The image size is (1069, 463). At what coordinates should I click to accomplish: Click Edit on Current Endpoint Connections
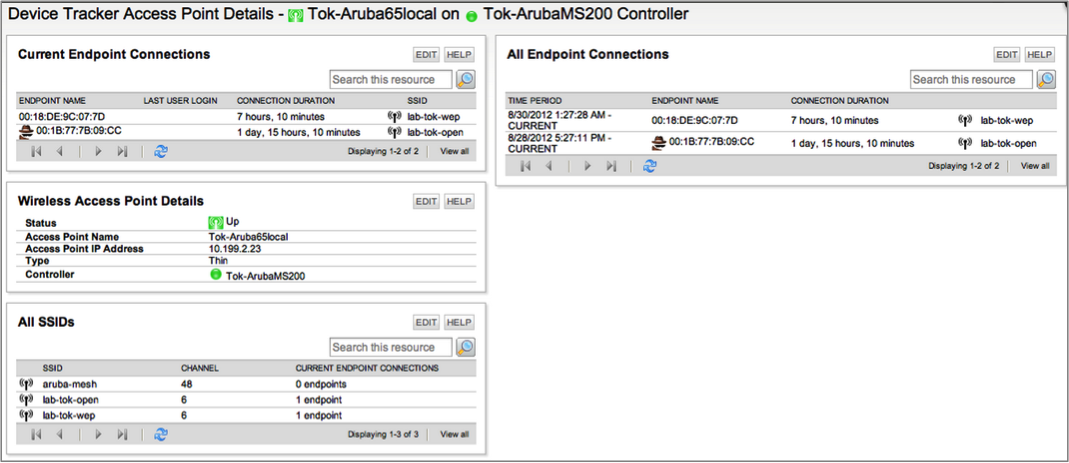coord(426,55)
